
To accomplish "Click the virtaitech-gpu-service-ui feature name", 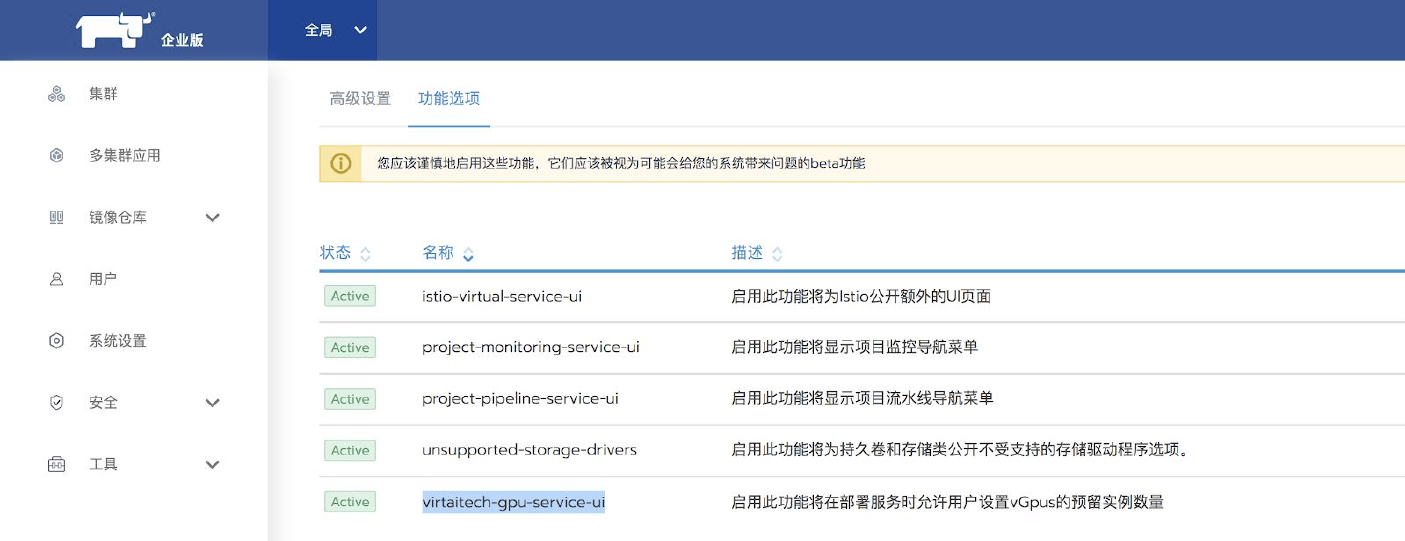I will [513, 502].
